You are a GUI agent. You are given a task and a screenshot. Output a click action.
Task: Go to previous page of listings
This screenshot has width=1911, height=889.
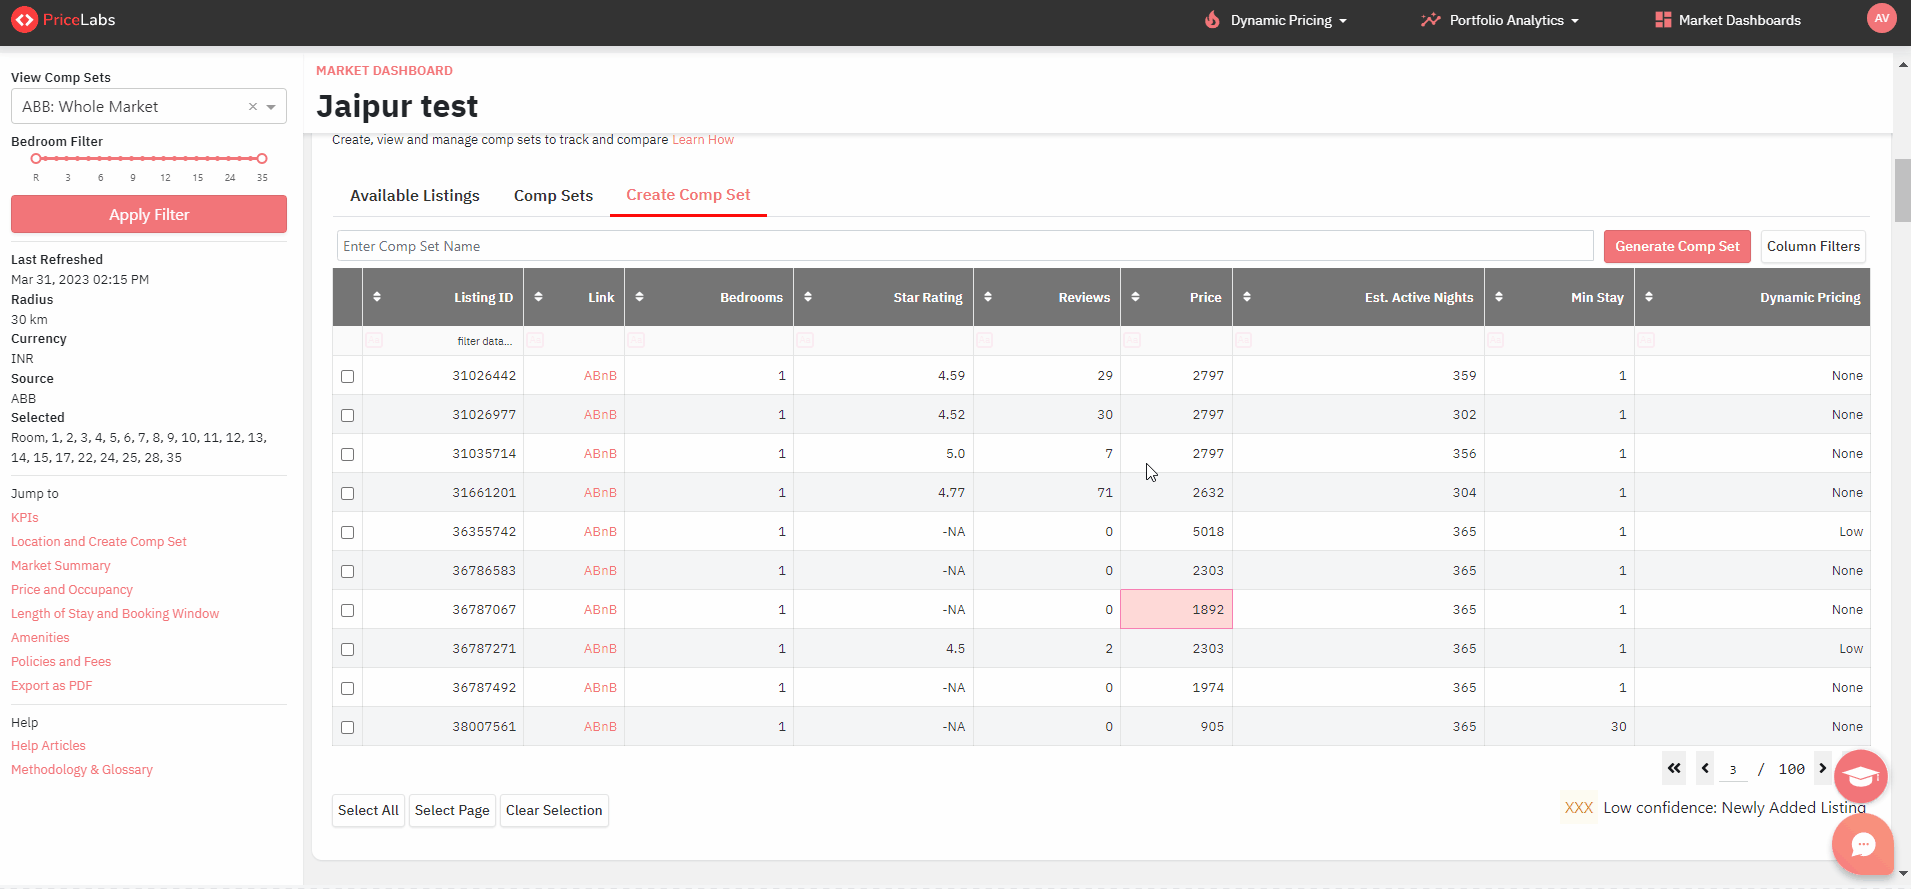tap(1705, 768)
